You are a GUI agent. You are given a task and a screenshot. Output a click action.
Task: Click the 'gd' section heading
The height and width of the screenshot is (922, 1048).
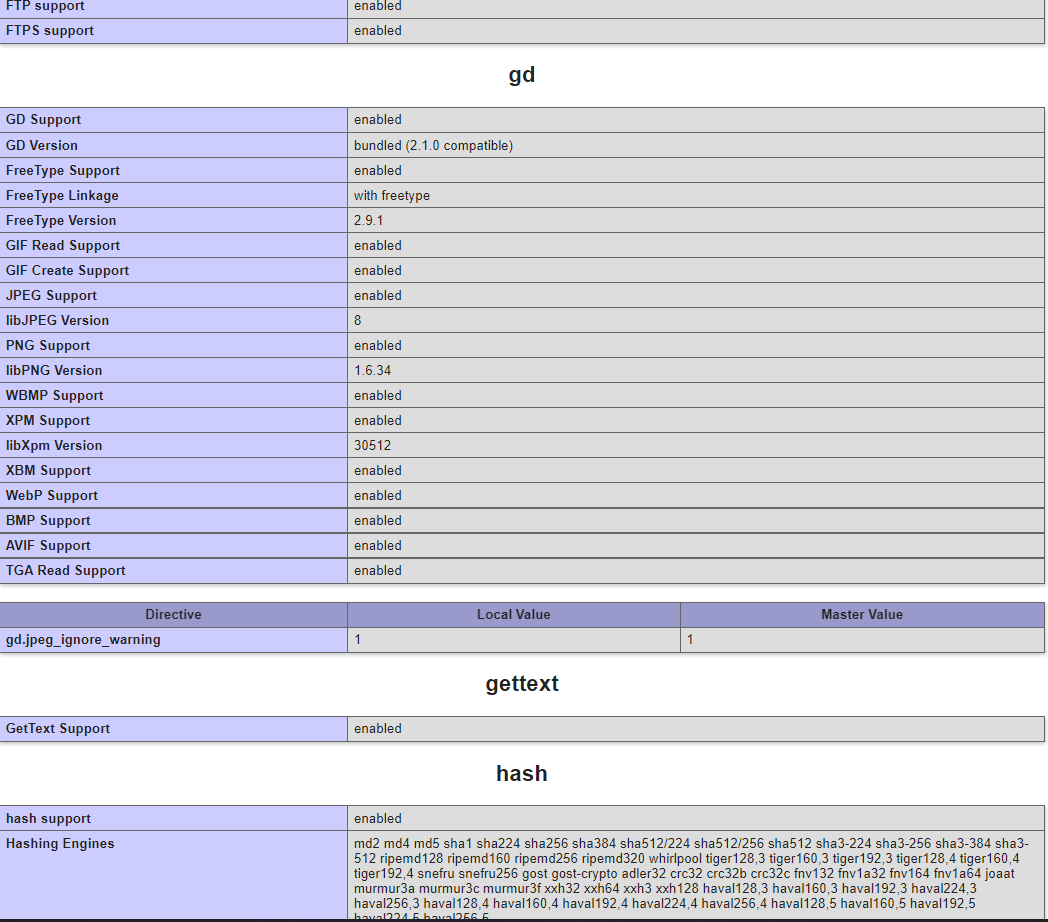tap(521, 75)
